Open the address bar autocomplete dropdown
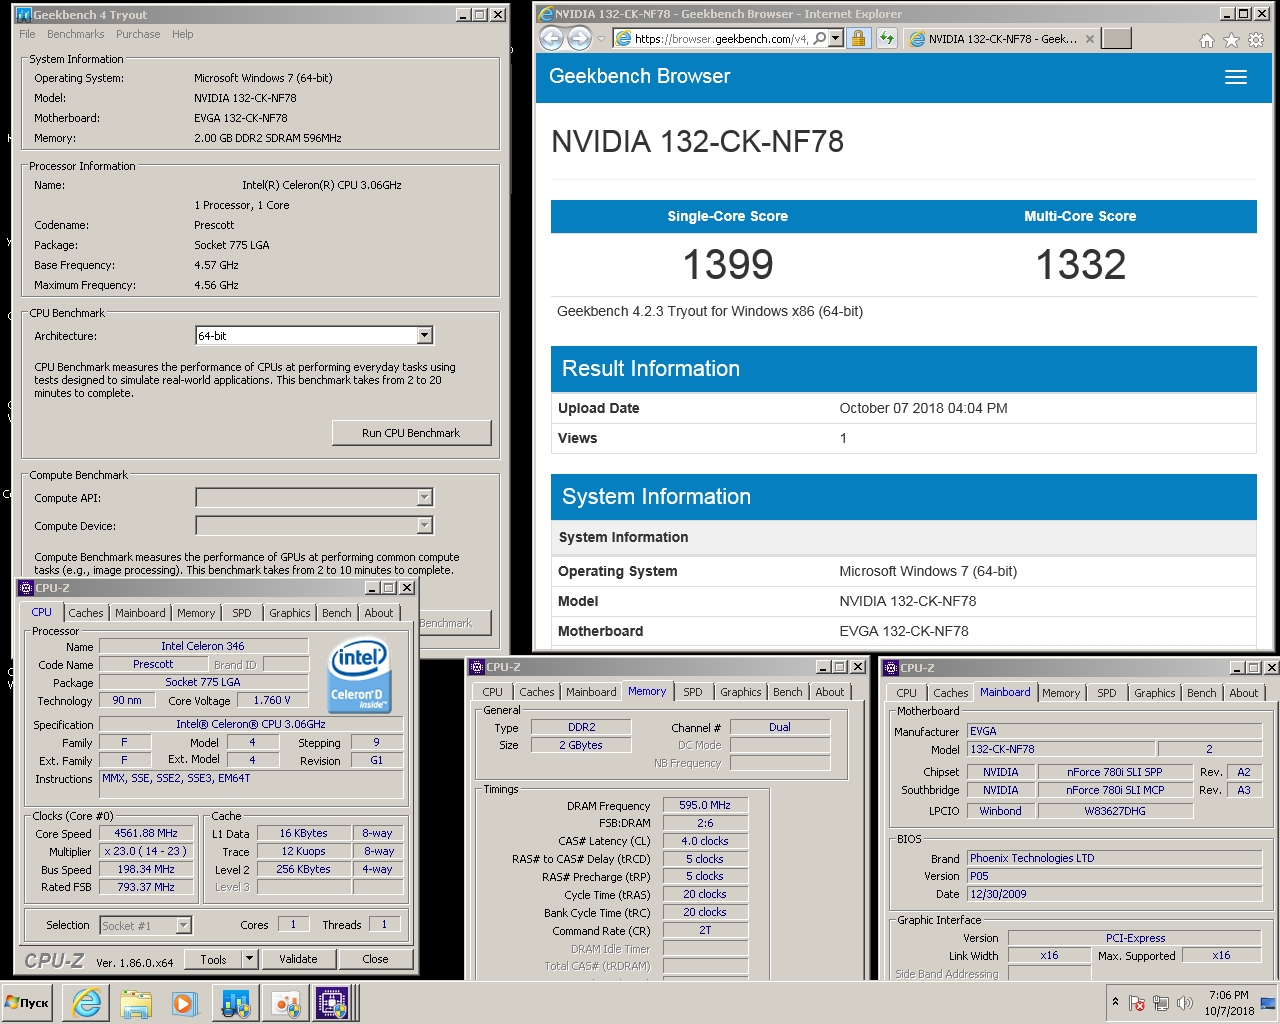 pyautogui.click(x=836, y=38)
